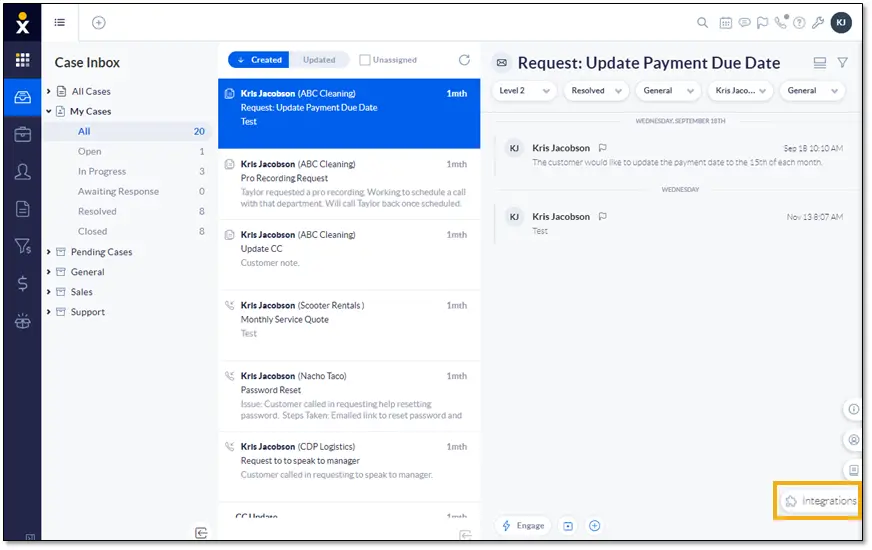Screen dimensions: 872x550
Task: Select the Created sort toggle
Action: coord(260,60)
